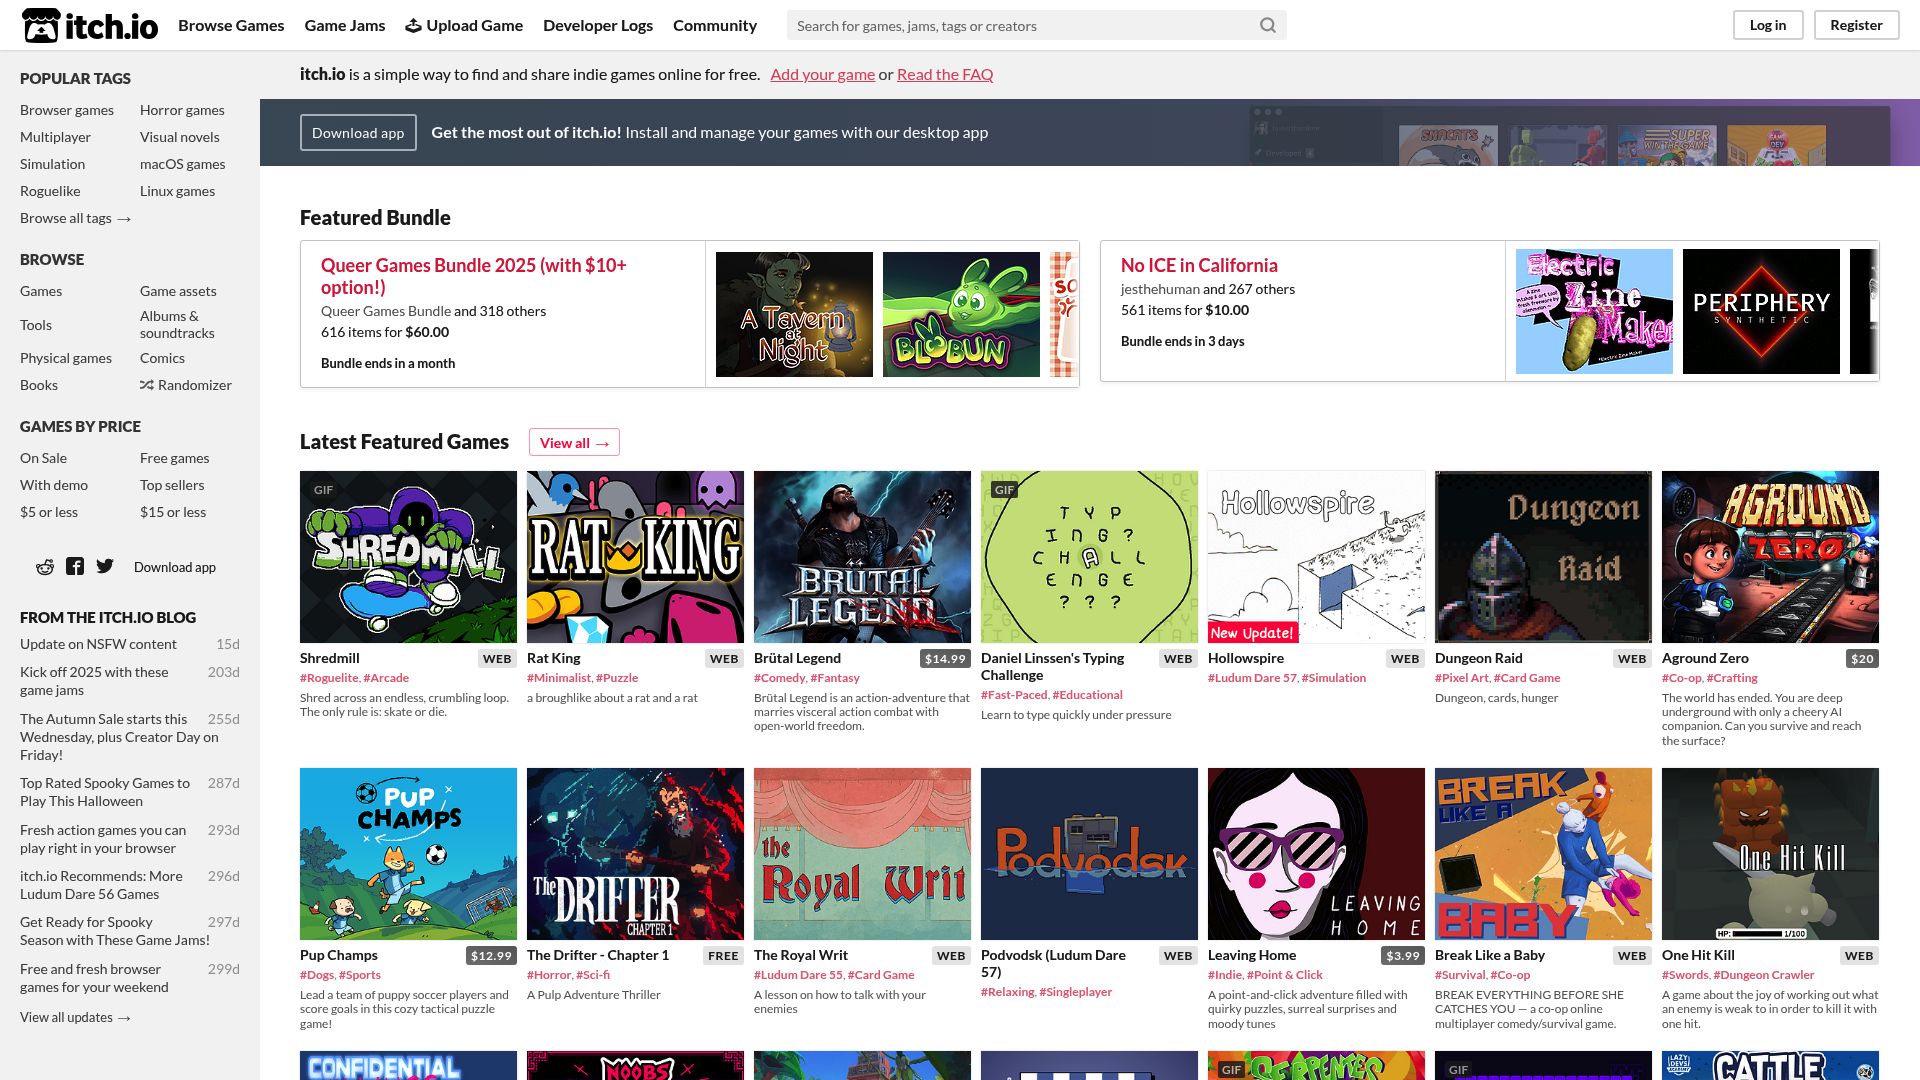This screenshot has width=1920, height=1080.
Task: Click the Download app sidebar link
Action: (175, 567)
